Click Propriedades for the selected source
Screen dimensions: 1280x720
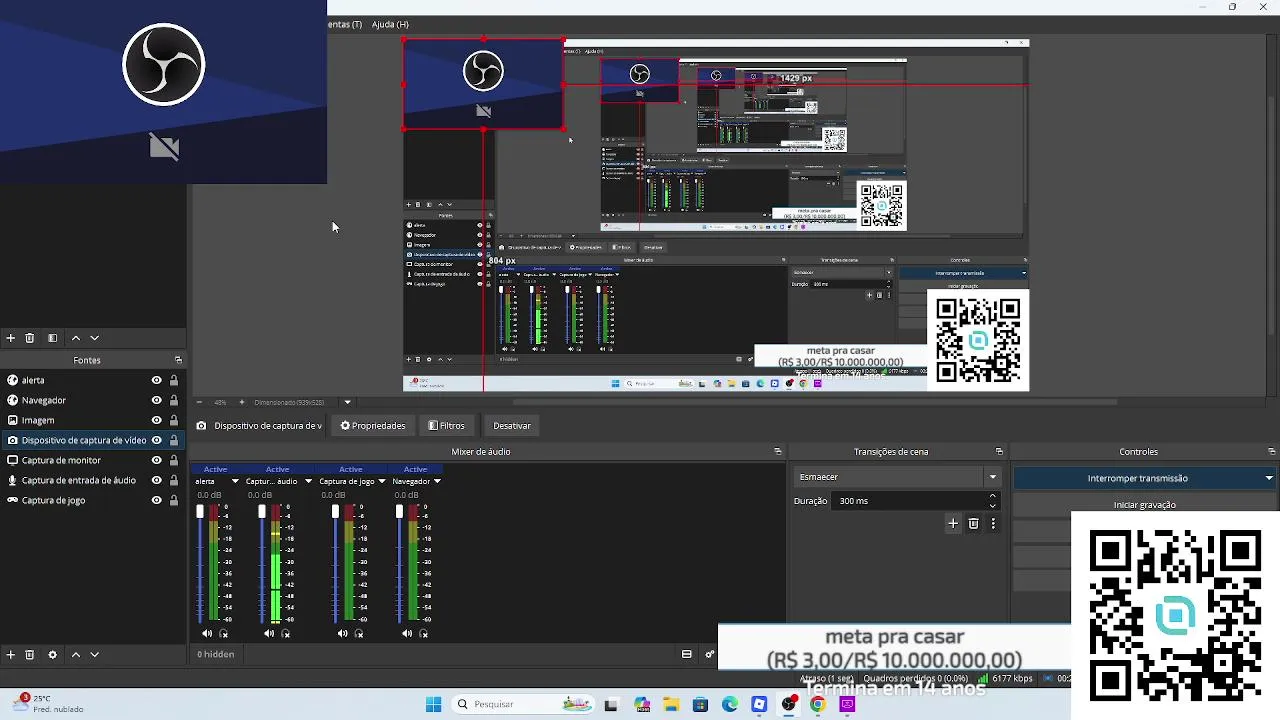[373, 425]
